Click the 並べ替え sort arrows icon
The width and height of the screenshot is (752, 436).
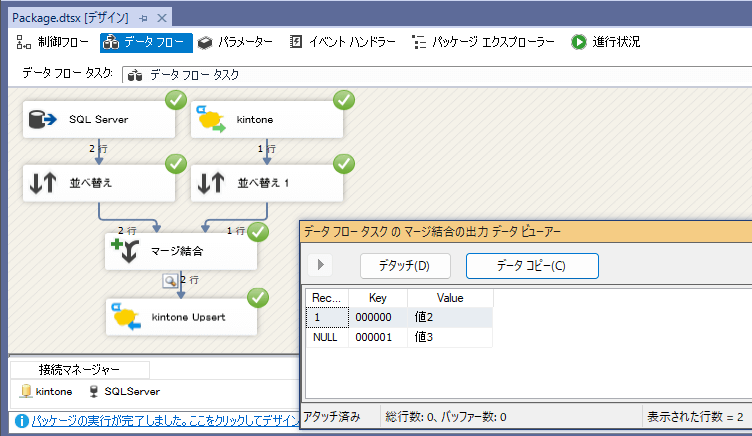(x=43, y=183)
